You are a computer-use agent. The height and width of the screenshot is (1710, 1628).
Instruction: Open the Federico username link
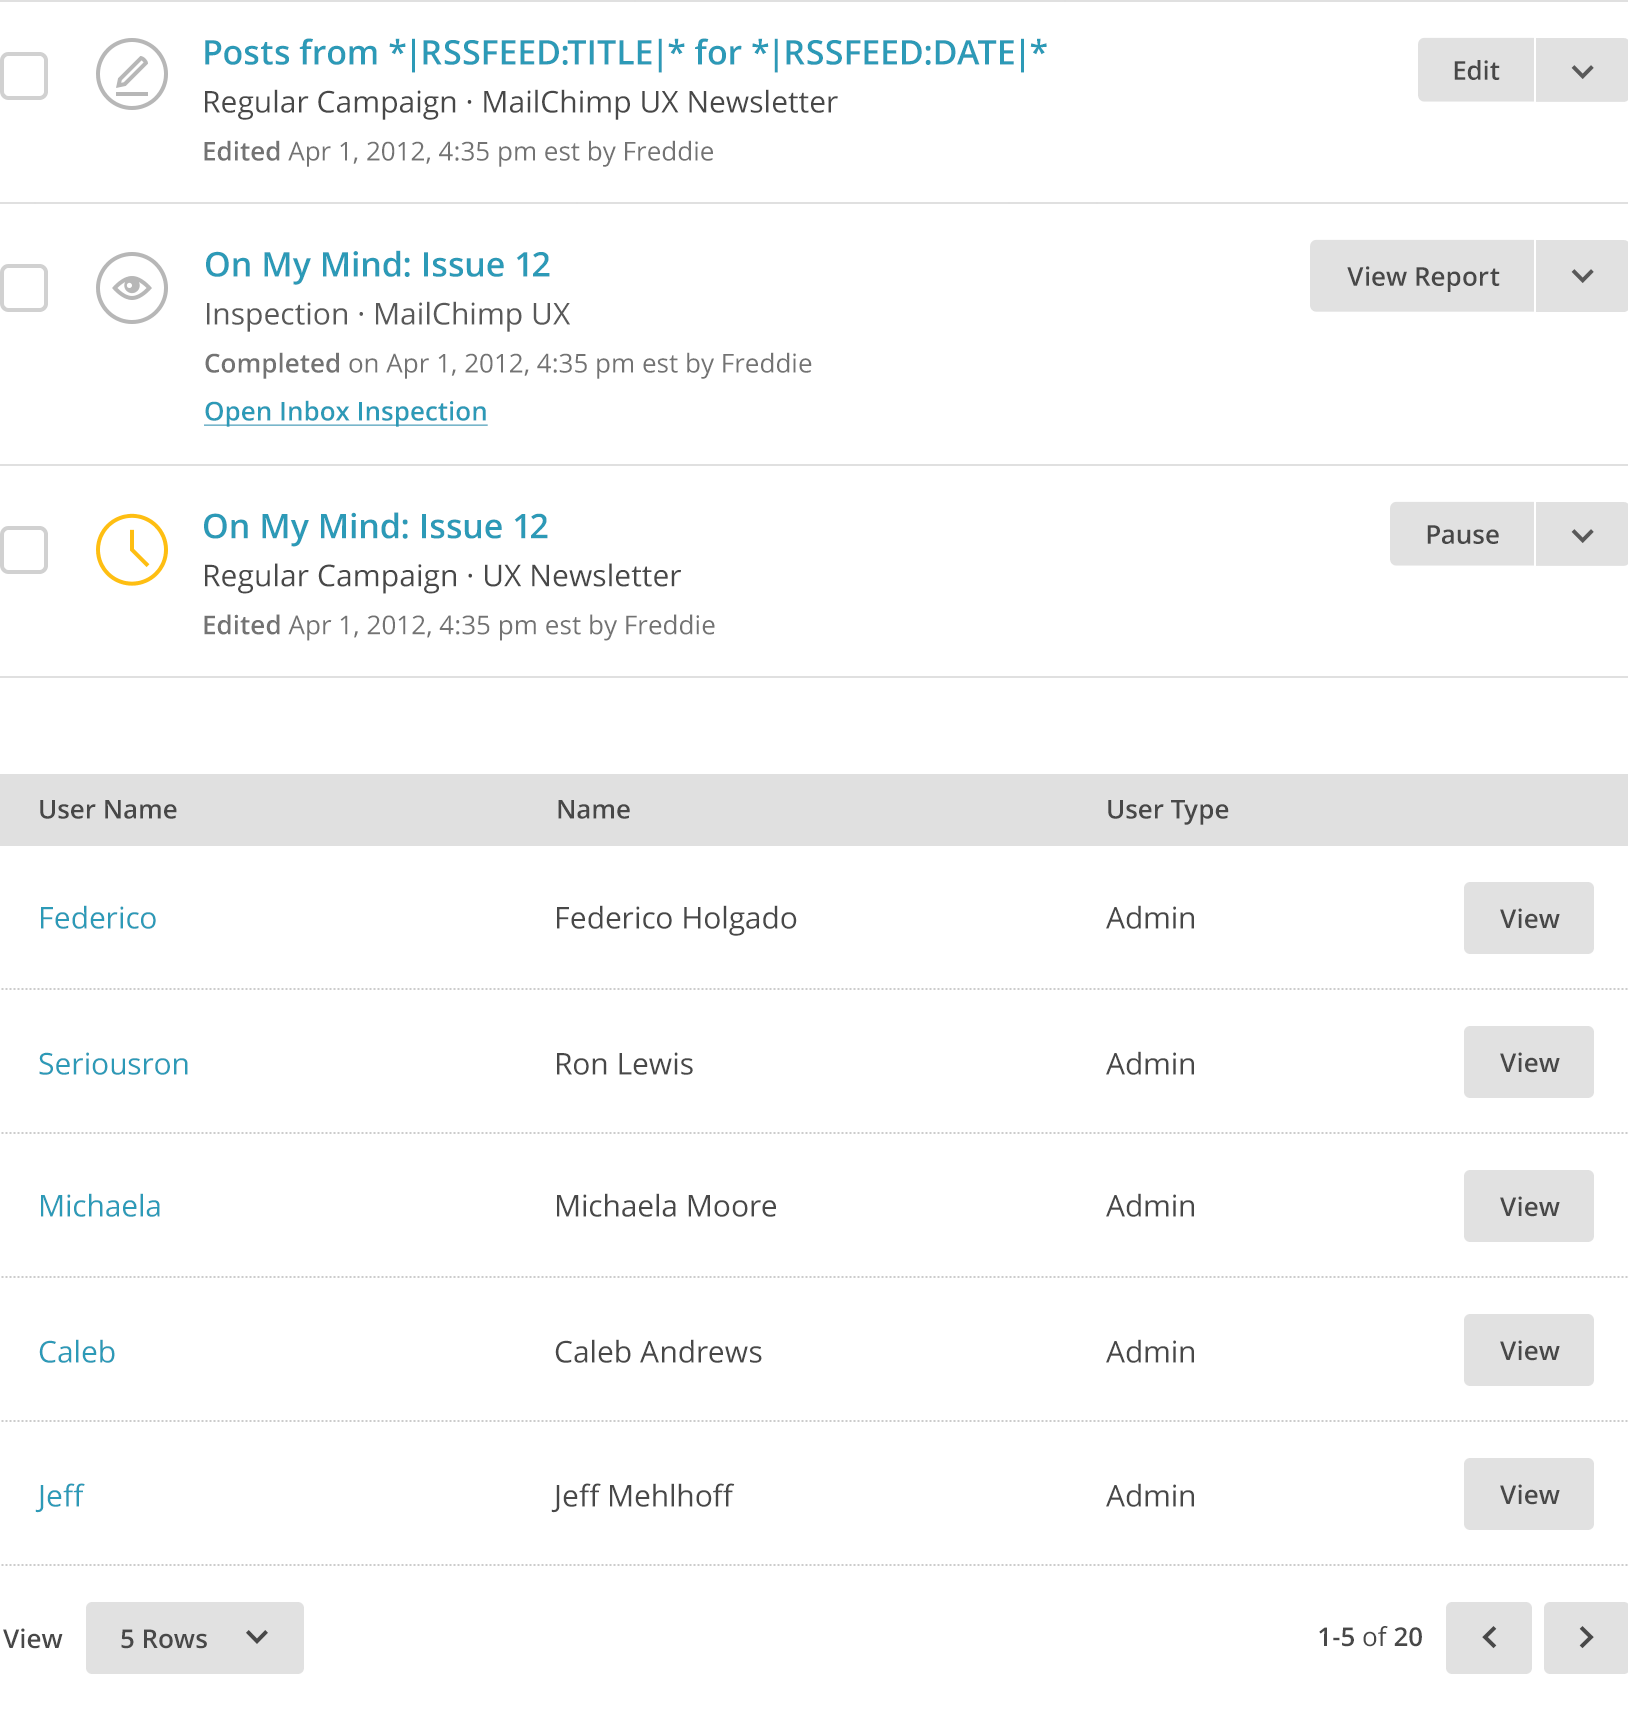(98, 918)
